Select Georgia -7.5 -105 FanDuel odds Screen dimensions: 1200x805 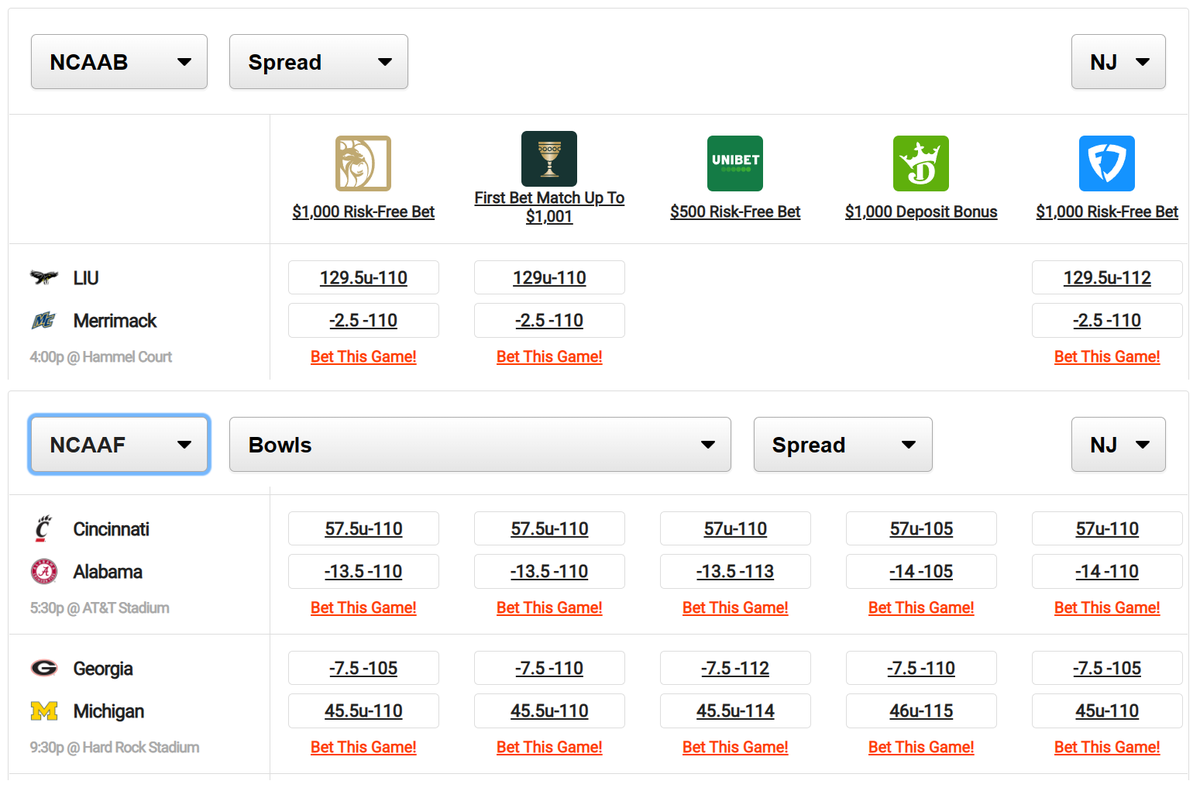(1107, 668)
